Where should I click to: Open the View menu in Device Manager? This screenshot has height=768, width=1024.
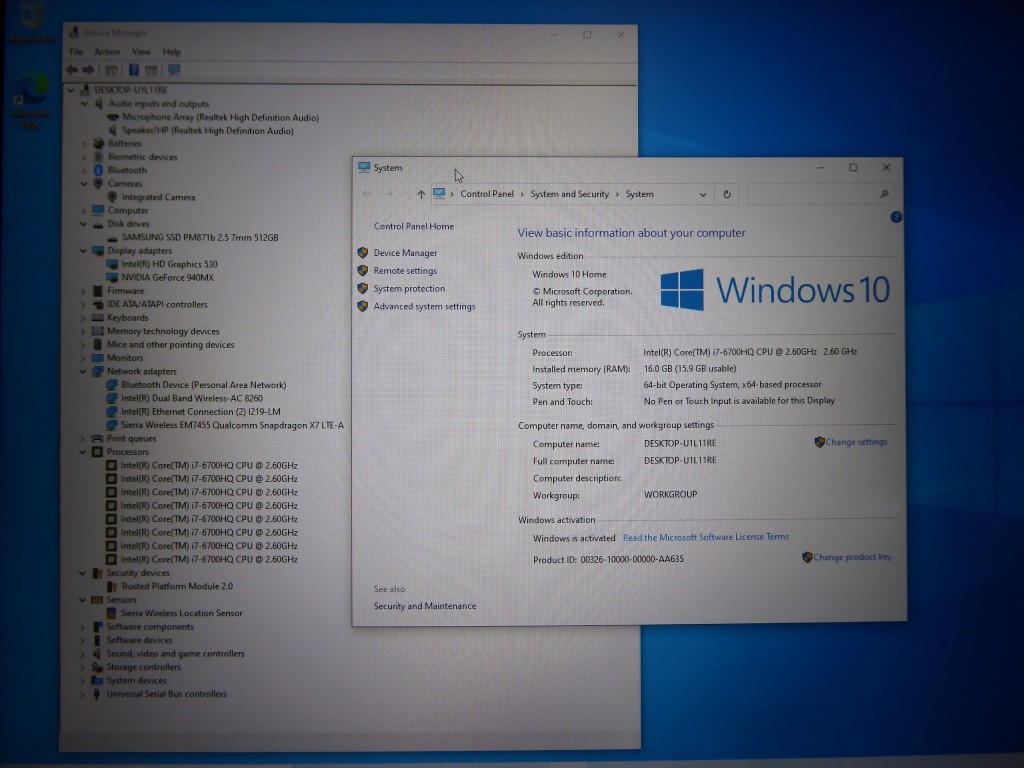pyautogui.click(x=141, y=52)
